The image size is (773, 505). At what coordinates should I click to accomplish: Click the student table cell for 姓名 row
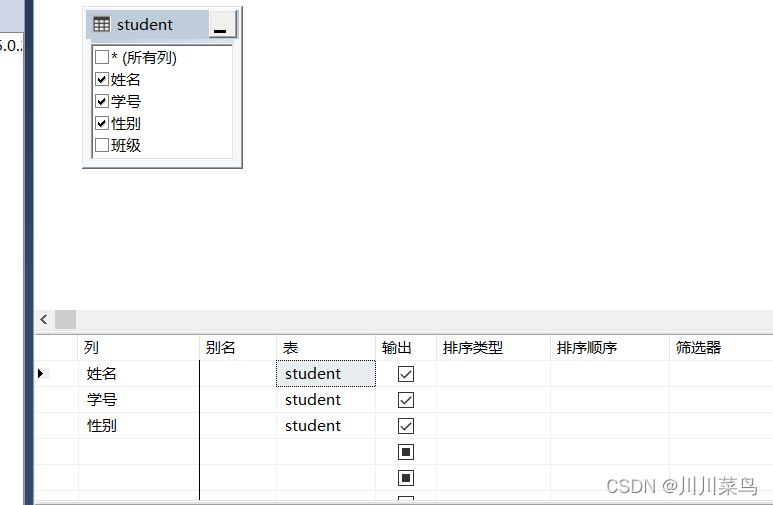click(x=326, y=374)
